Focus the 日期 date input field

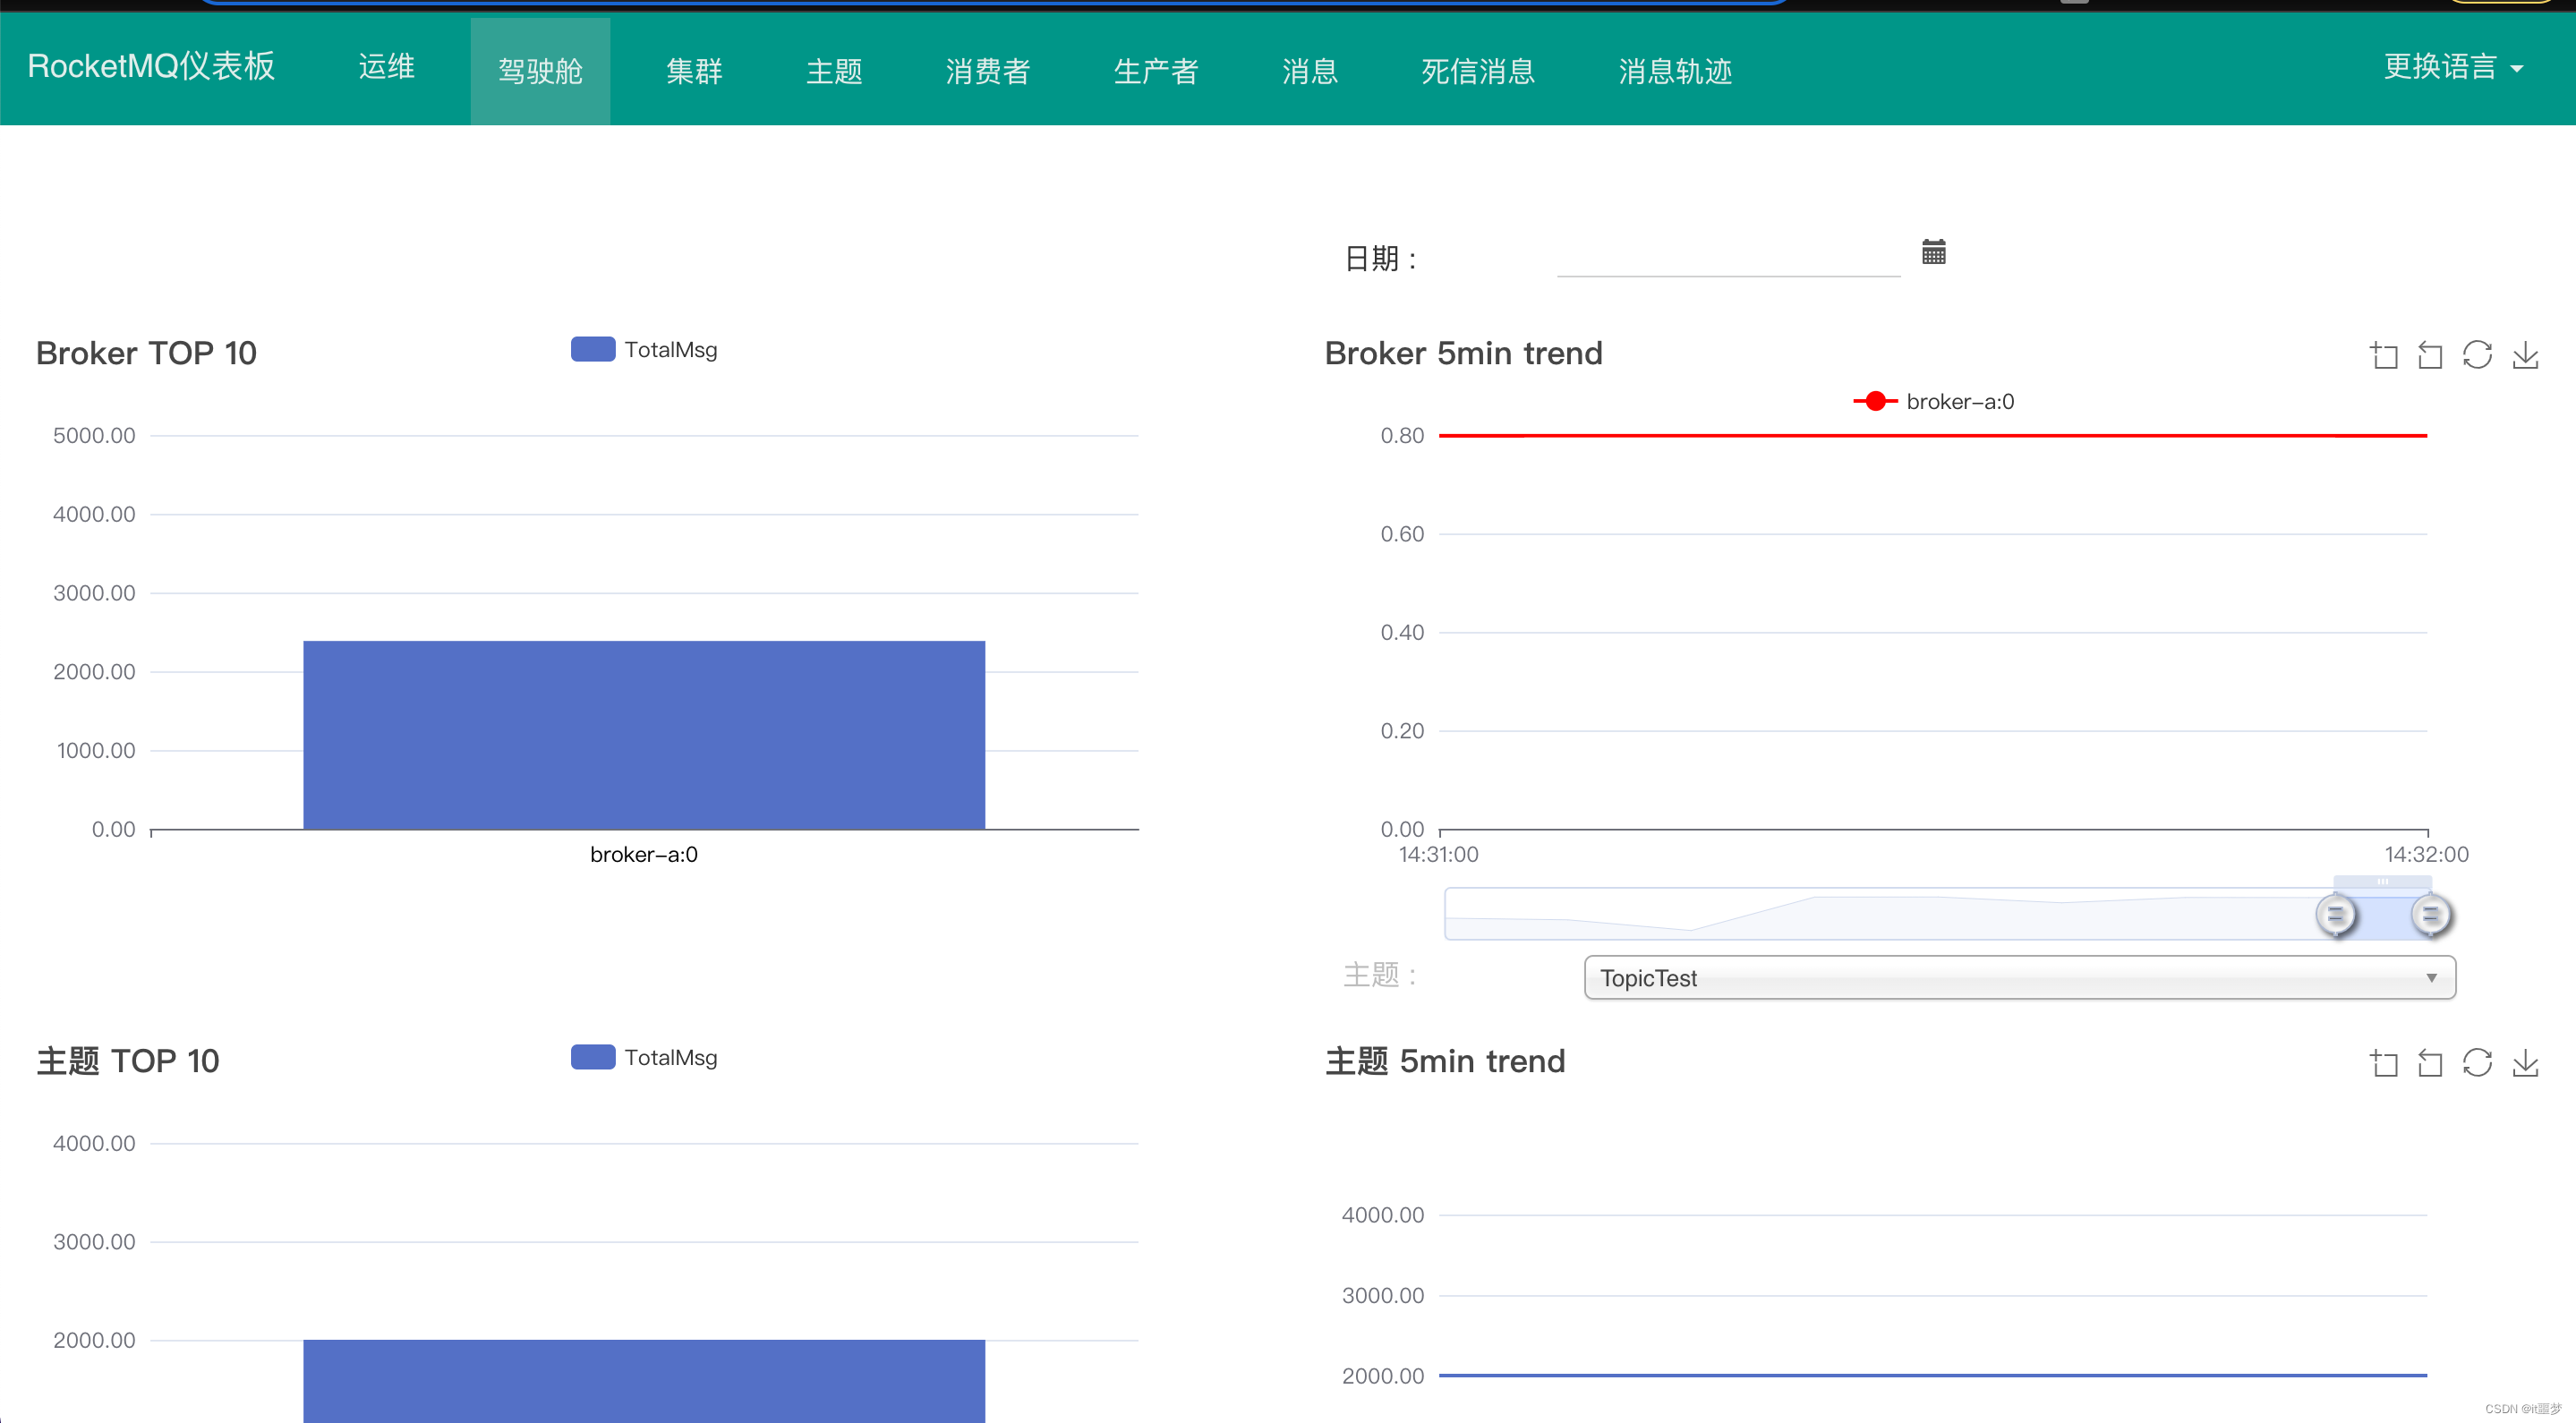coord(1728,256)
